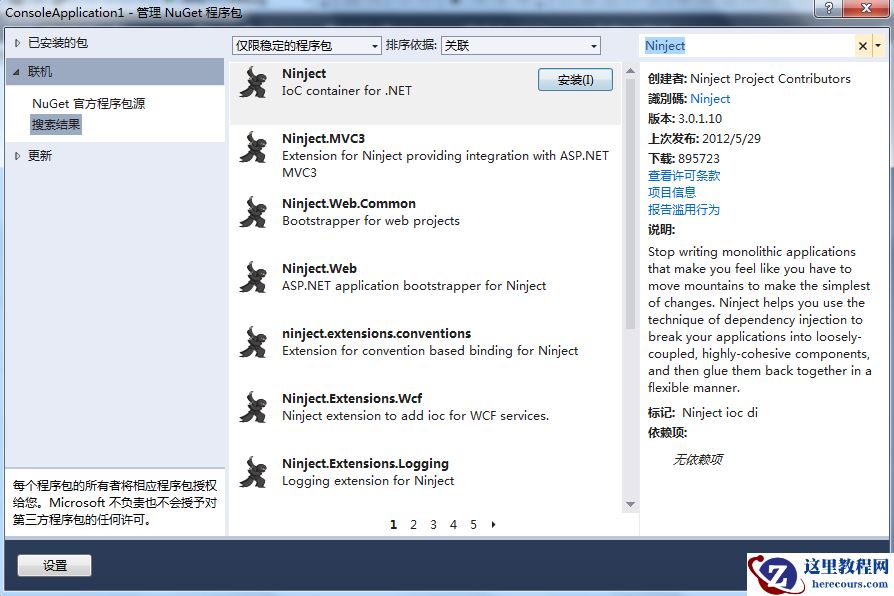Click 'Logging extension for Ninject' description

tap(368, 481)
